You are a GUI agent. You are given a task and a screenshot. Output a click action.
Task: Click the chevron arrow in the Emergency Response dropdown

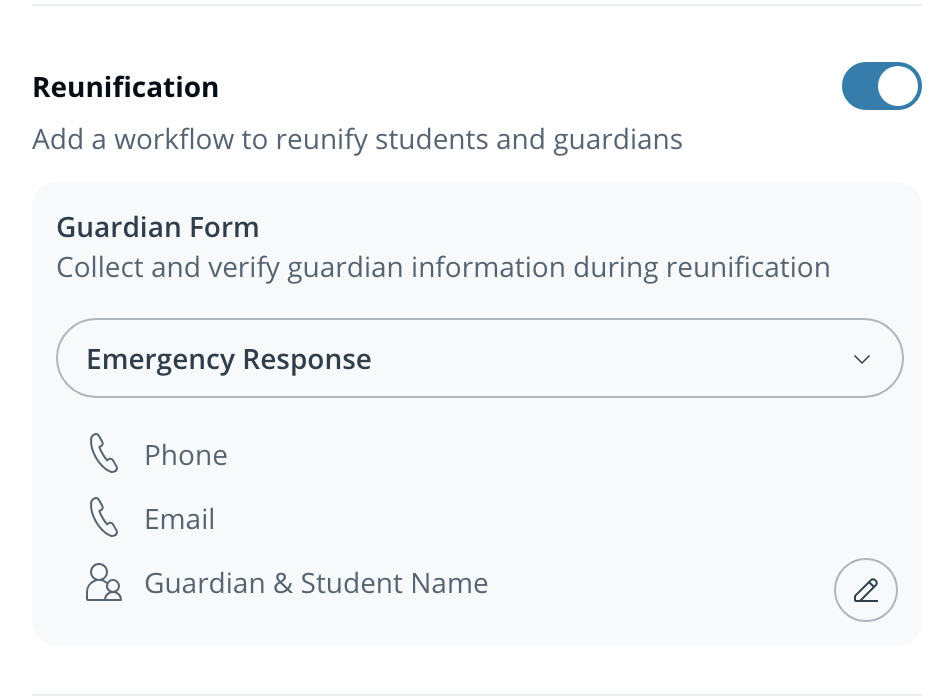(x=862, y=359)
